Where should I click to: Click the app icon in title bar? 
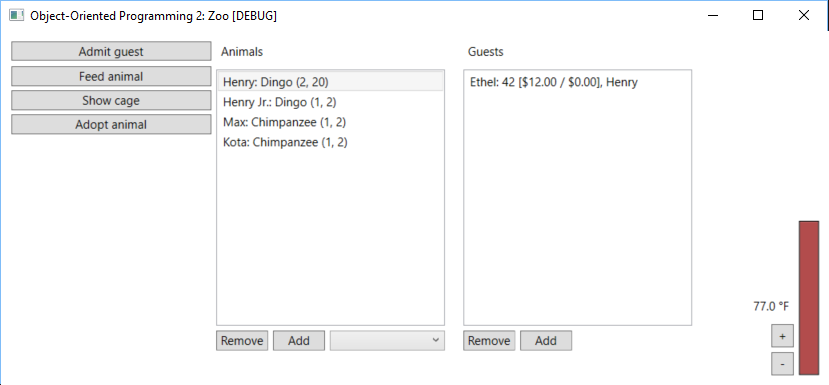[x=16, y=15]
